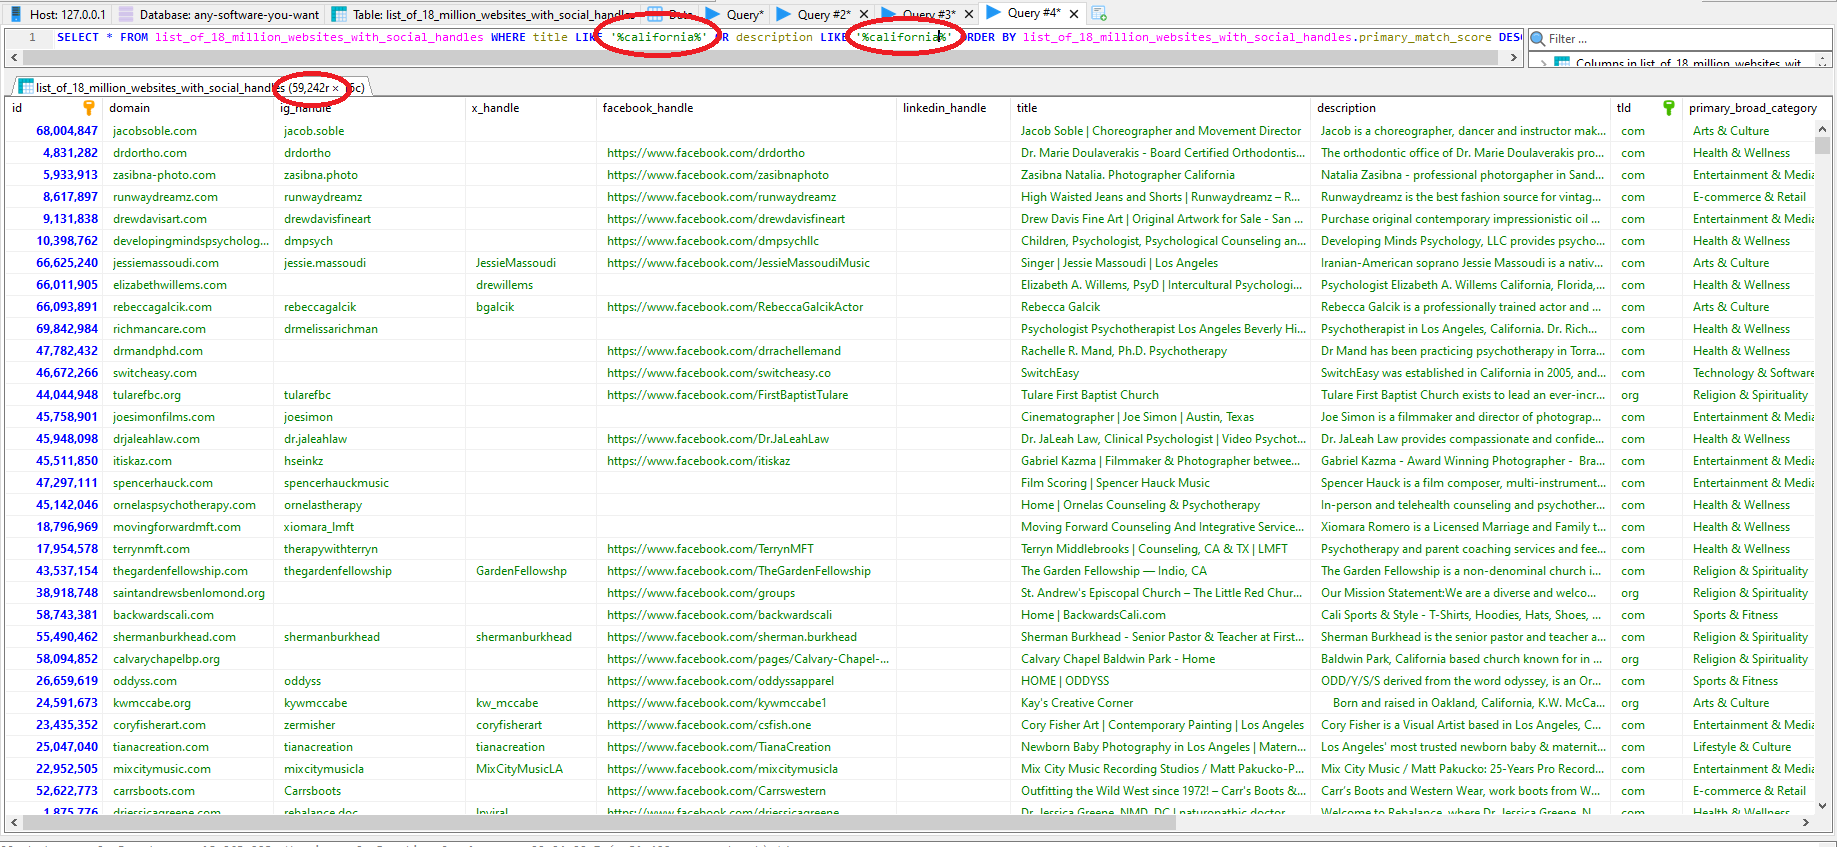
Task: Close the Query #3* tab
Action: [968, 14]
